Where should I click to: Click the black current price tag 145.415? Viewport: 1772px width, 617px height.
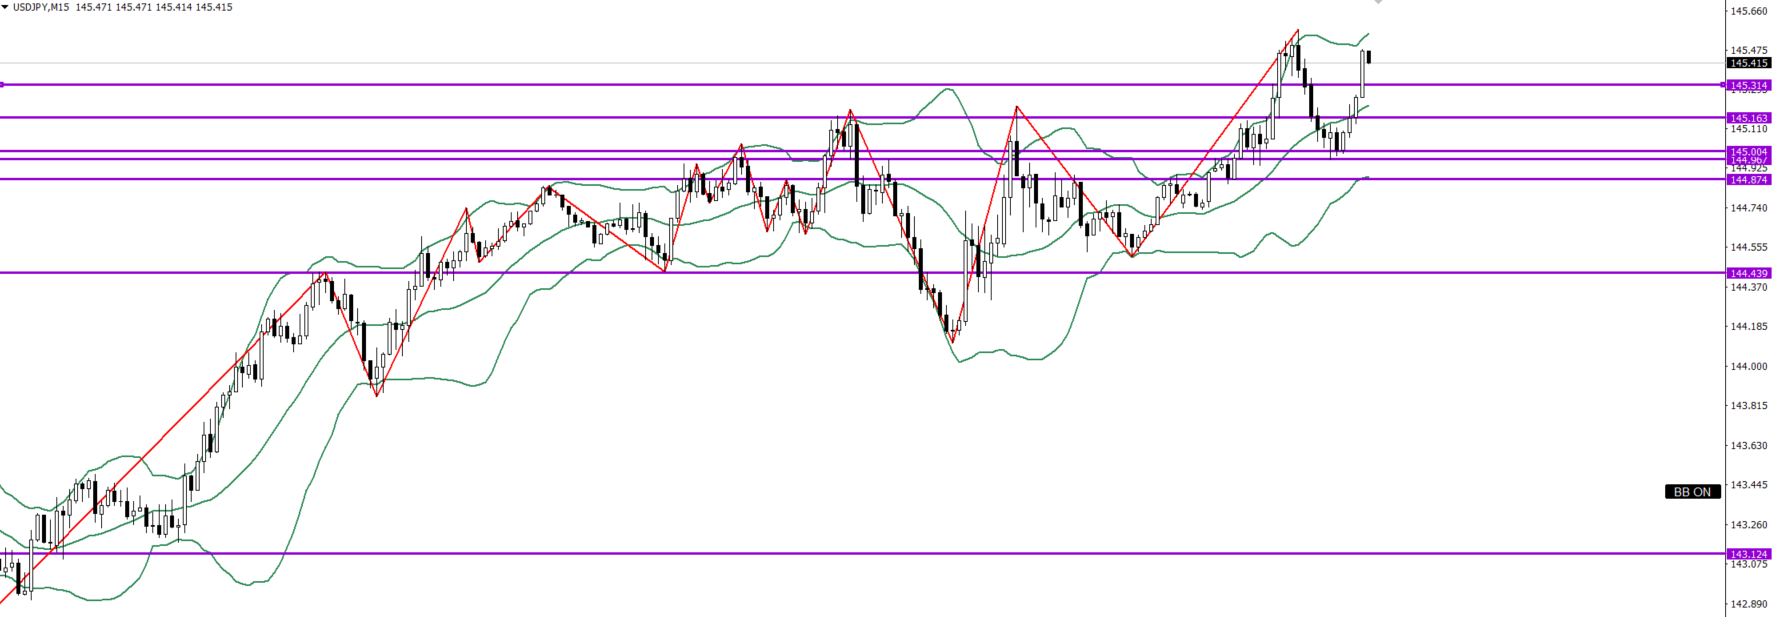click(x=1749, y=63)
